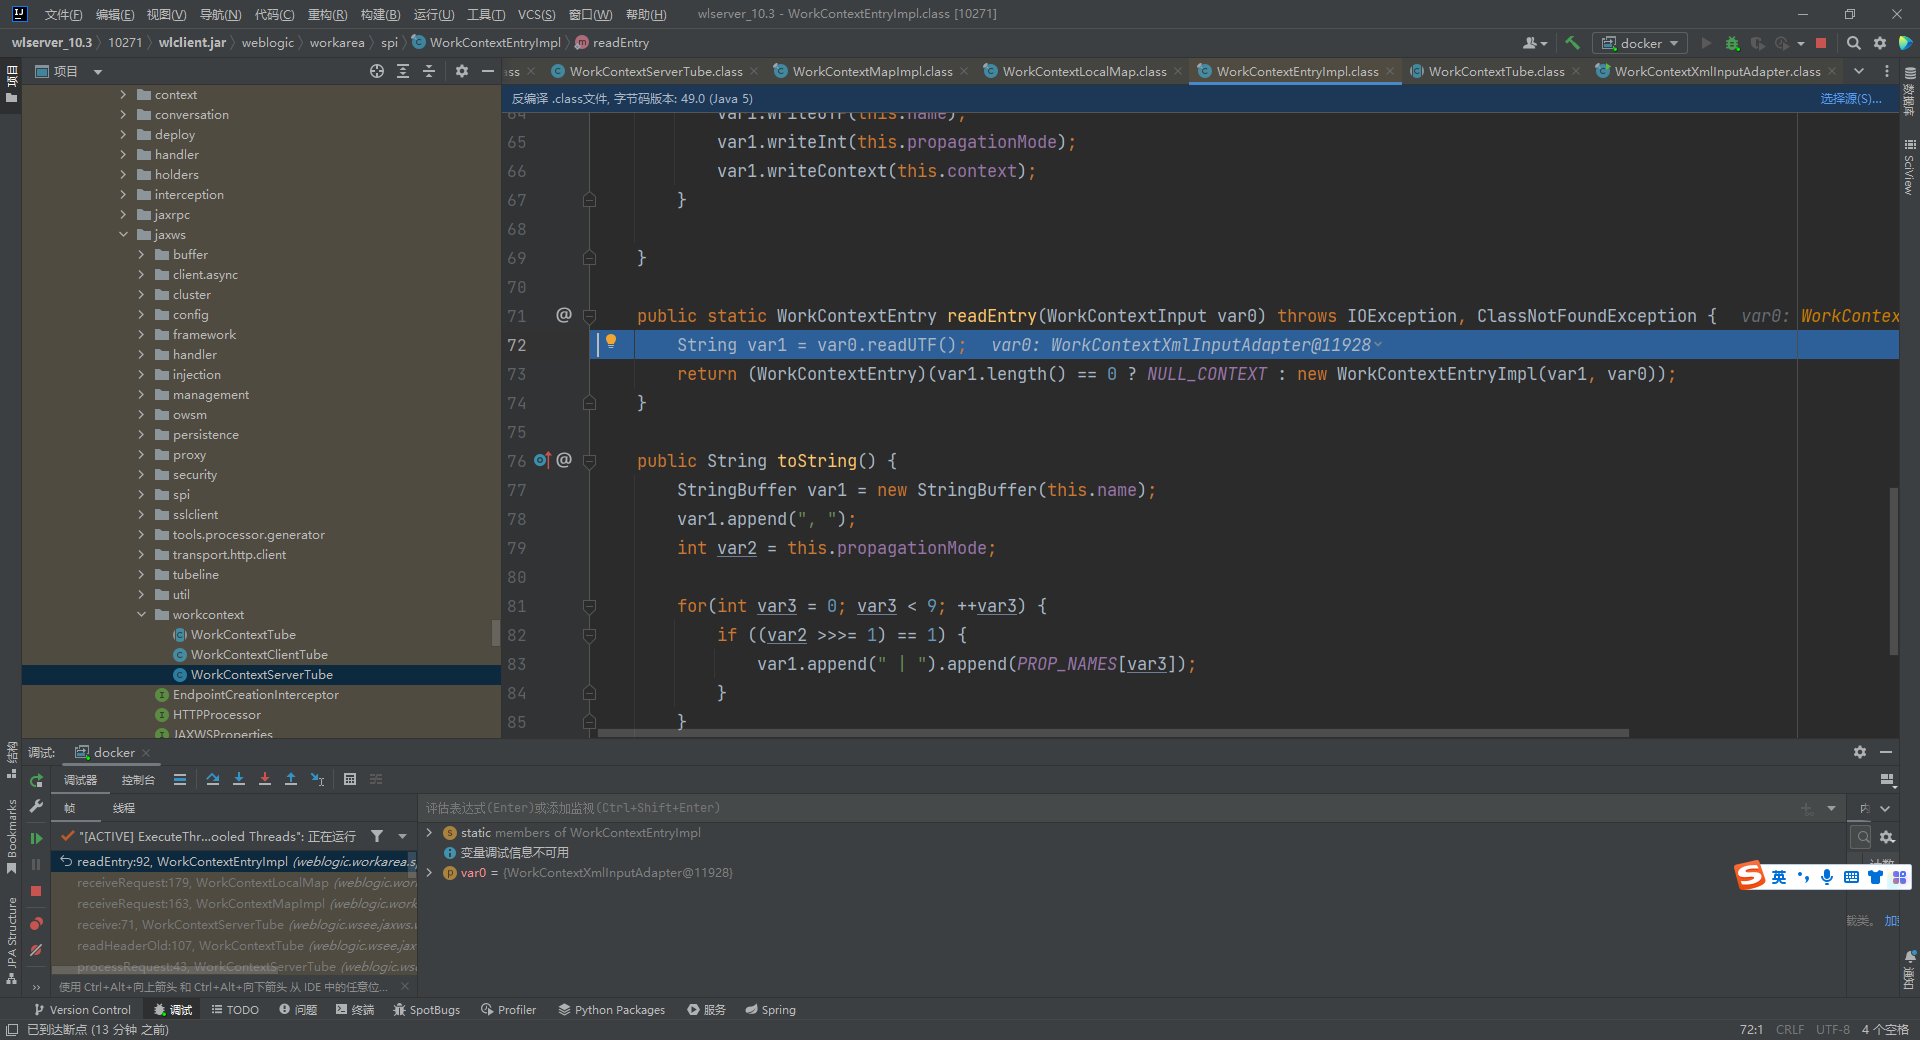Expand the security folder

tap(141, 475)
